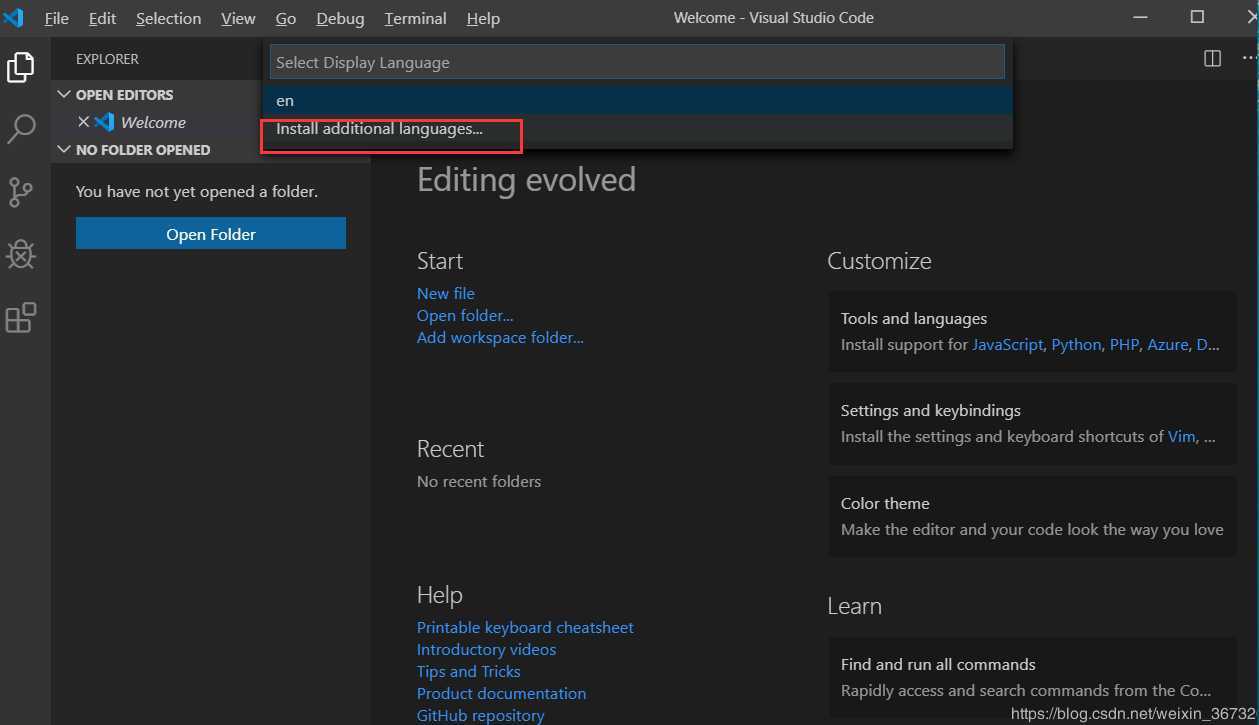Image resolution: width=1259 pixels, height=725 pixels.
Task: Open the Selection menu
Action: [168, 19]
